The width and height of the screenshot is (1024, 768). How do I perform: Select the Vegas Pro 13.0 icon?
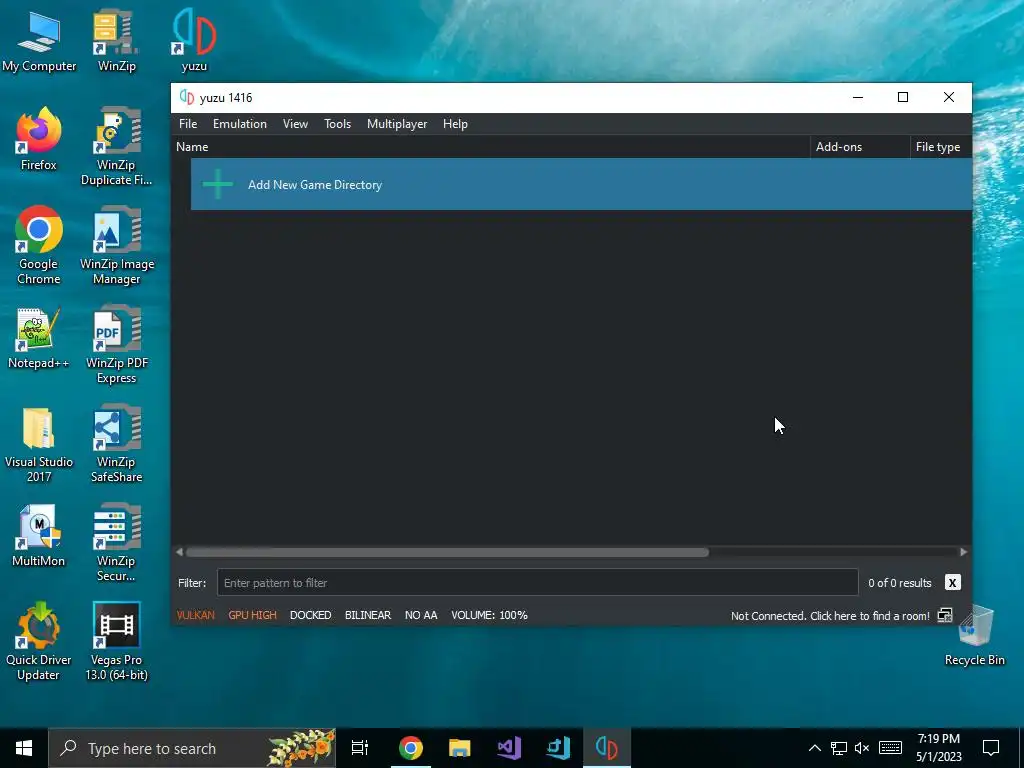coord(116,642)
